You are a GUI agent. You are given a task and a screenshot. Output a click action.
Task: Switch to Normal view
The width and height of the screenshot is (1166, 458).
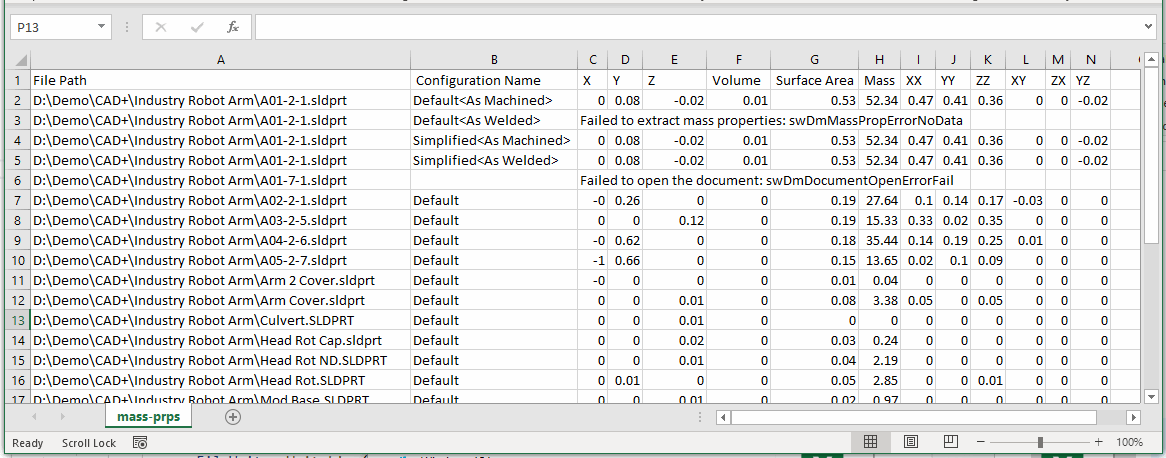pyautogui.click(x=870, y=442)
